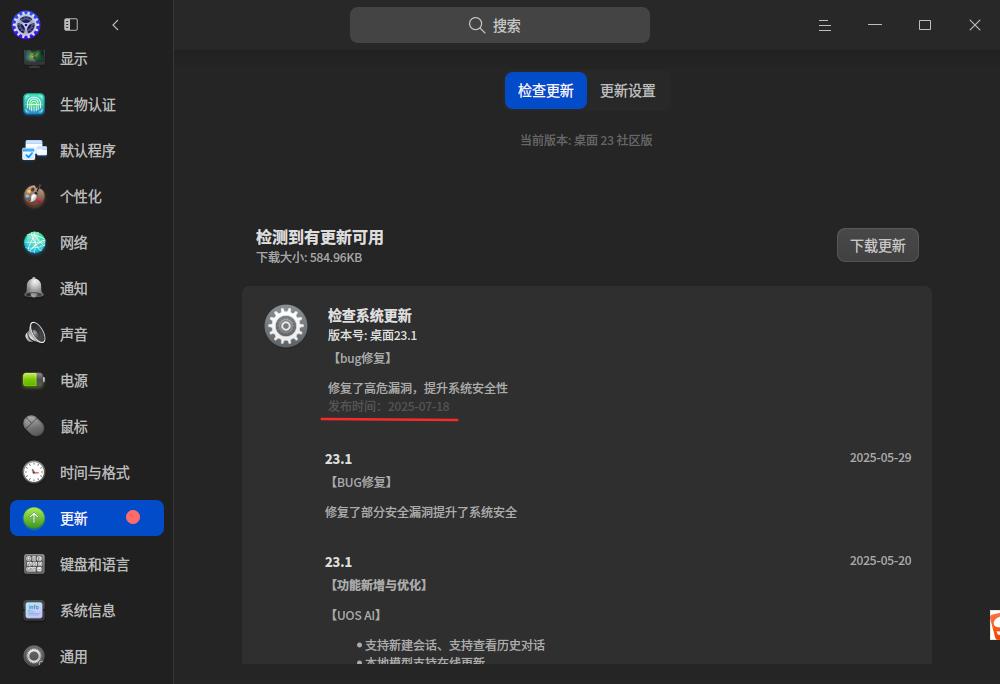
Task: Select 鼠标 in the sidebar
Action: coord(87,426)
